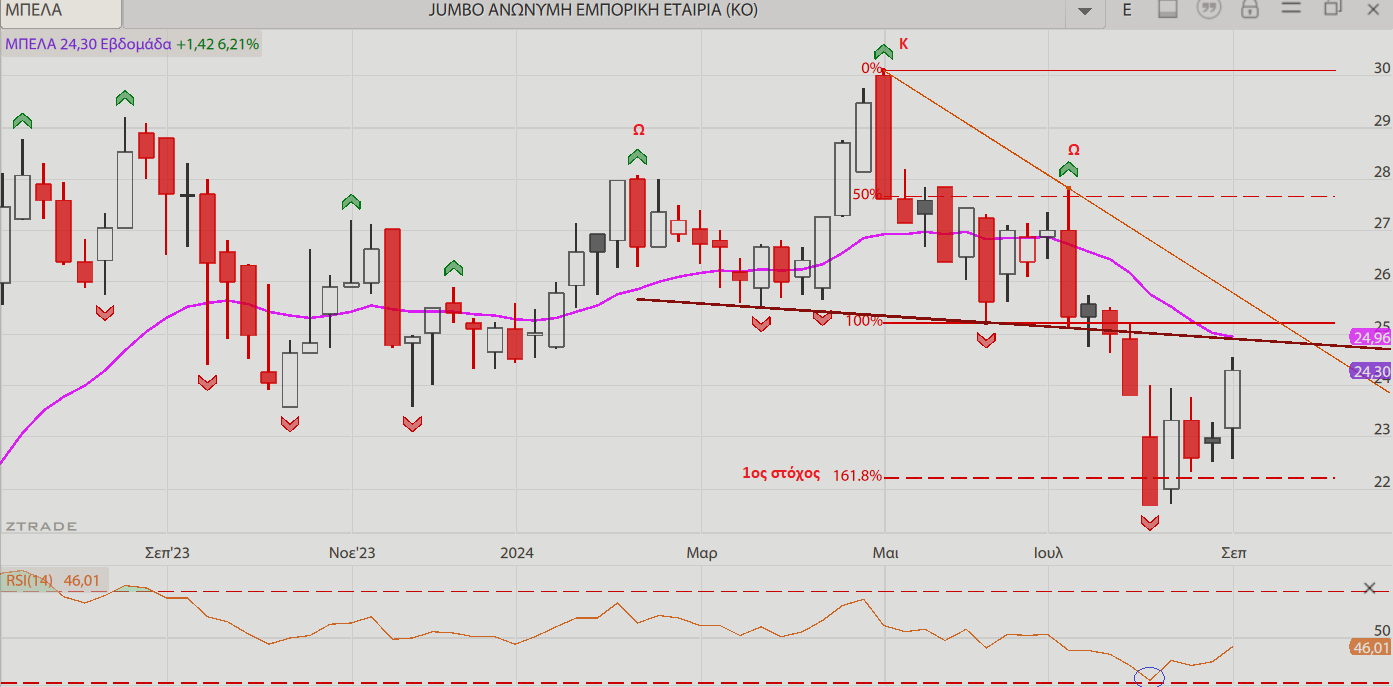Click the 1ος στόχος target label

coord(781,473)
